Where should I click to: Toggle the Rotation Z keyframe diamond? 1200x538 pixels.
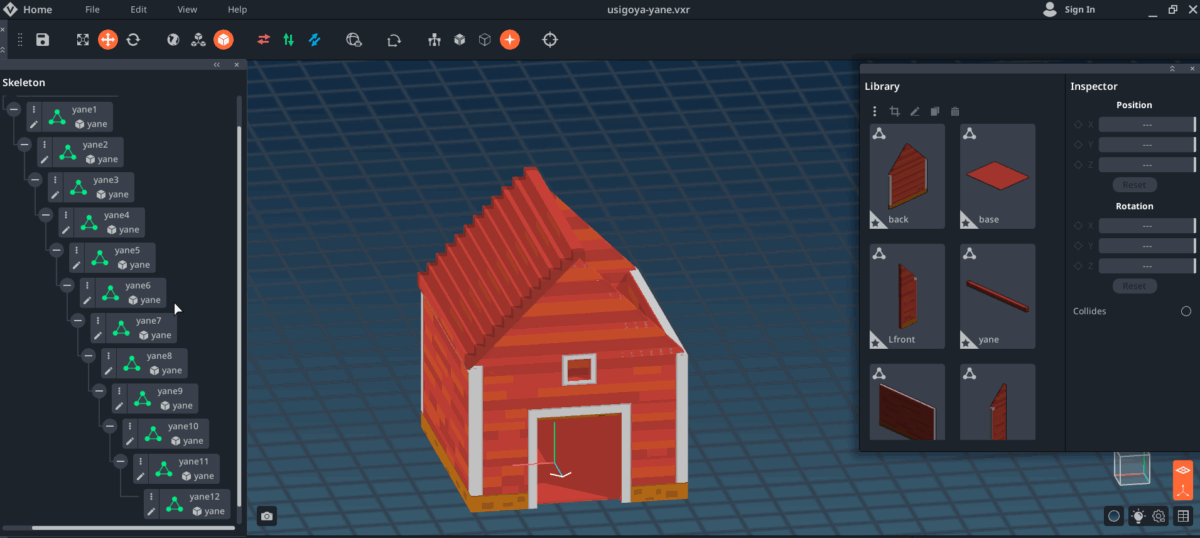[x=1078, y=266]
